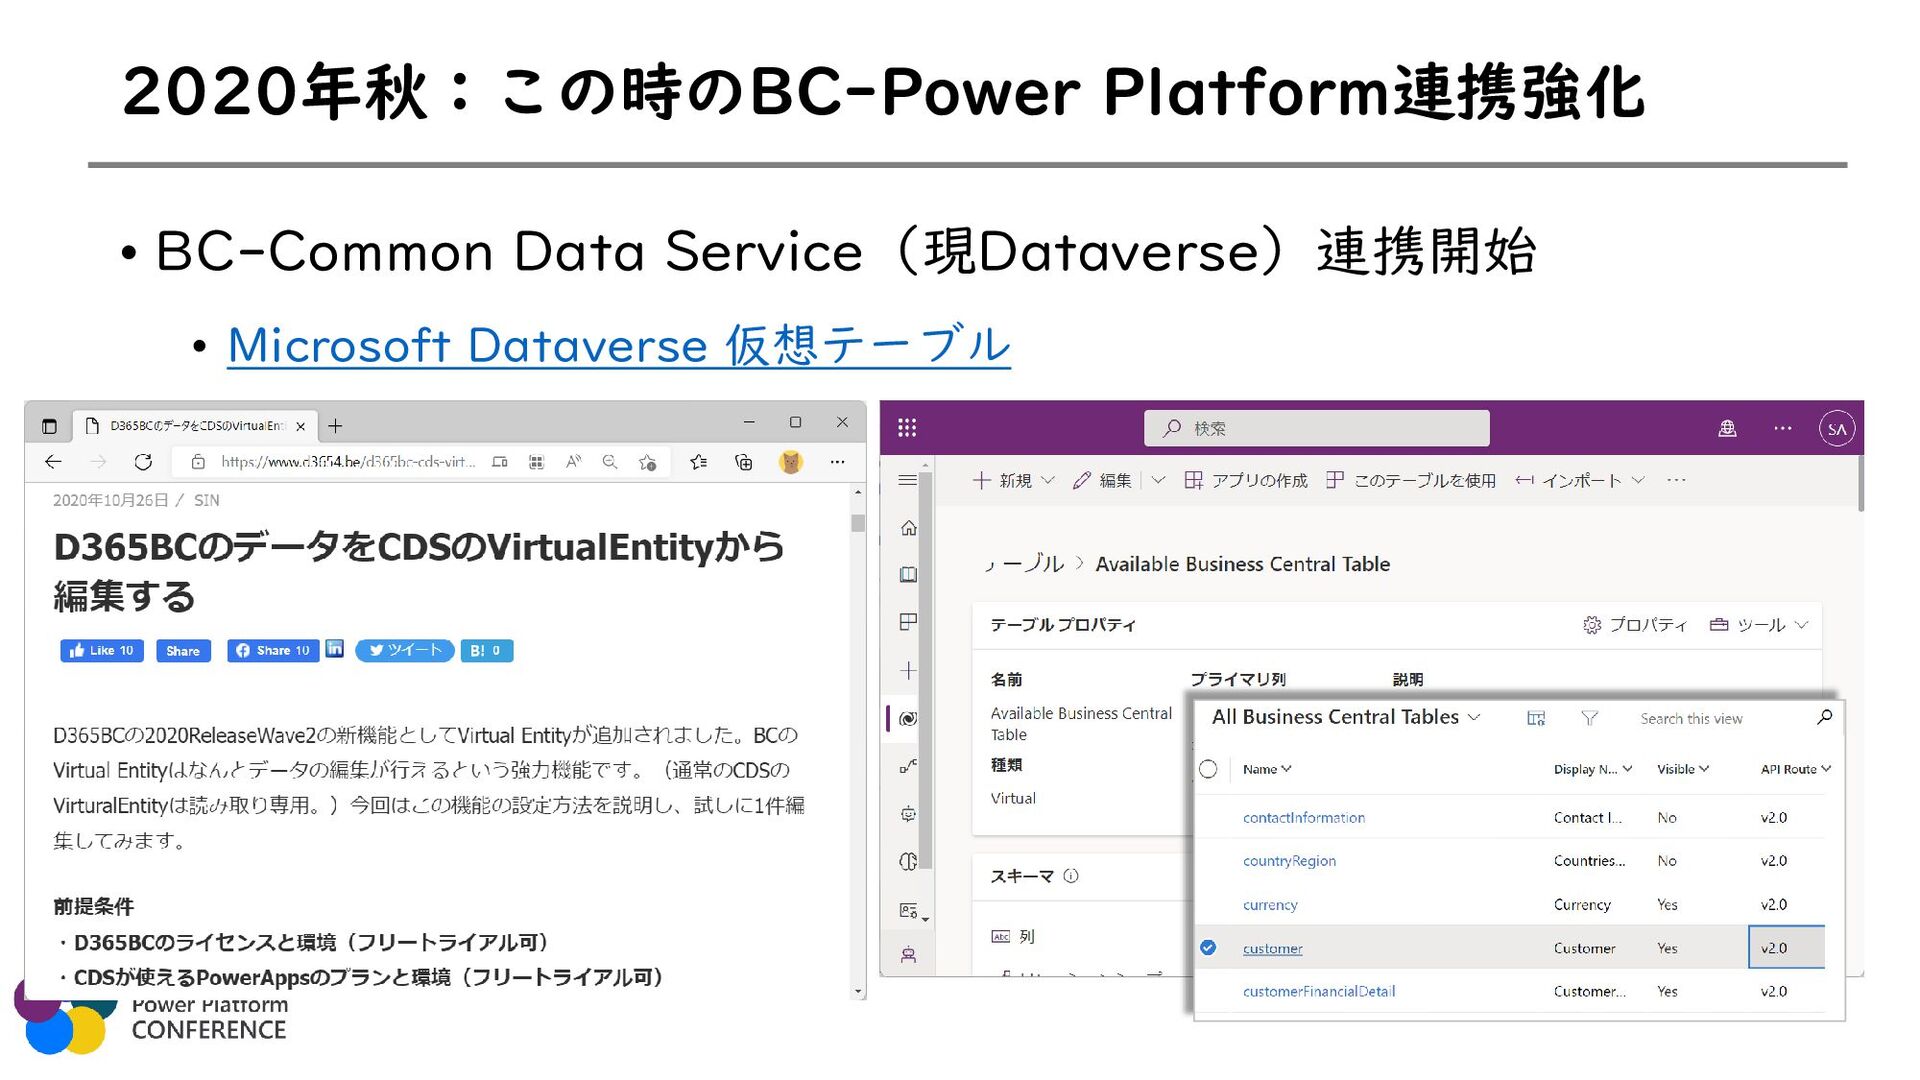Screen dimensions: 1920x1080
Task: Click browser forward arrow
Action: tap(98, 462)
